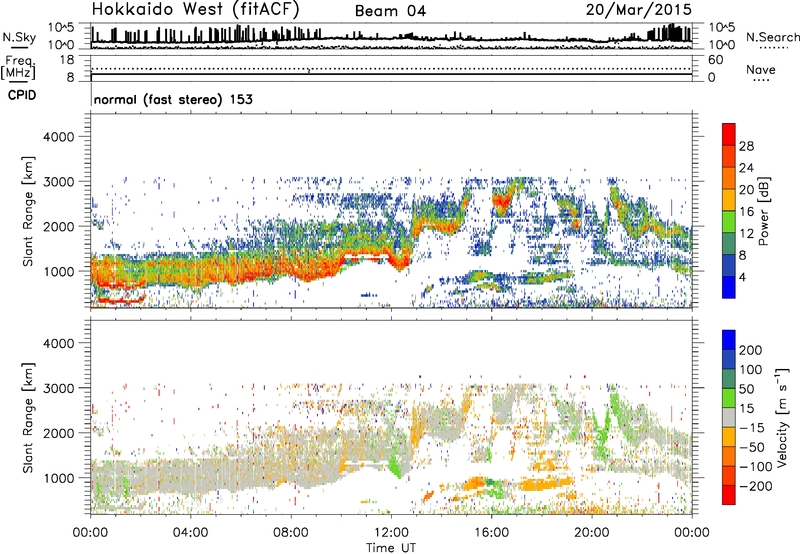Click the 100 label on the velocity colorbar
The image size is (800, 554).
tap(751, 370)
